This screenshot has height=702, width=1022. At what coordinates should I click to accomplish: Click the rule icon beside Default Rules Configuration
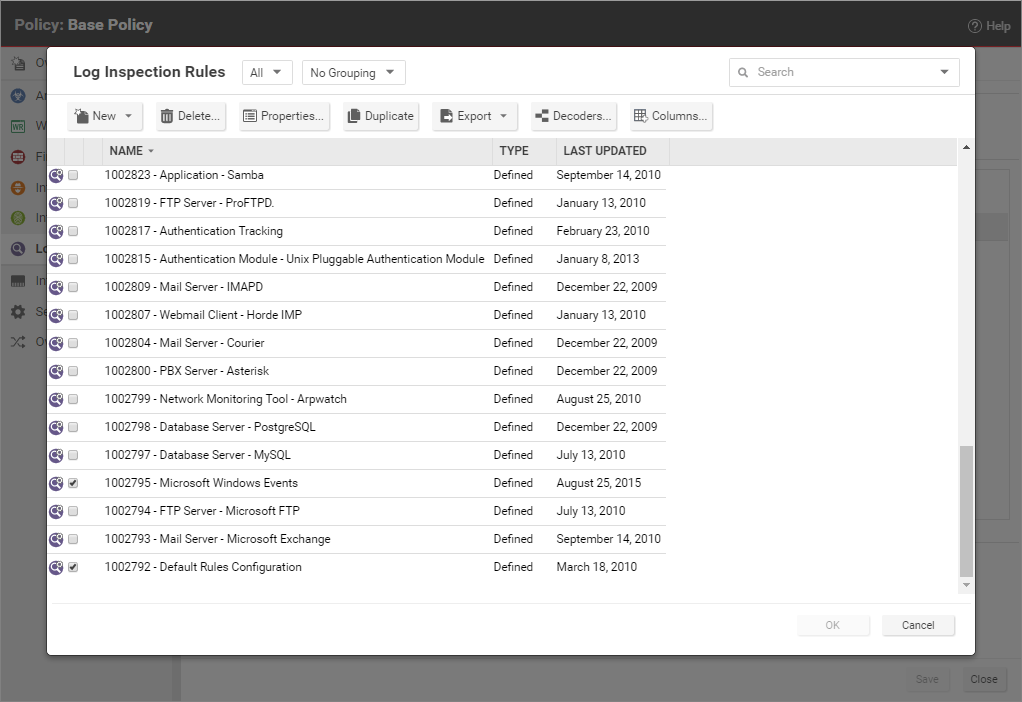[x=56, y=567]
